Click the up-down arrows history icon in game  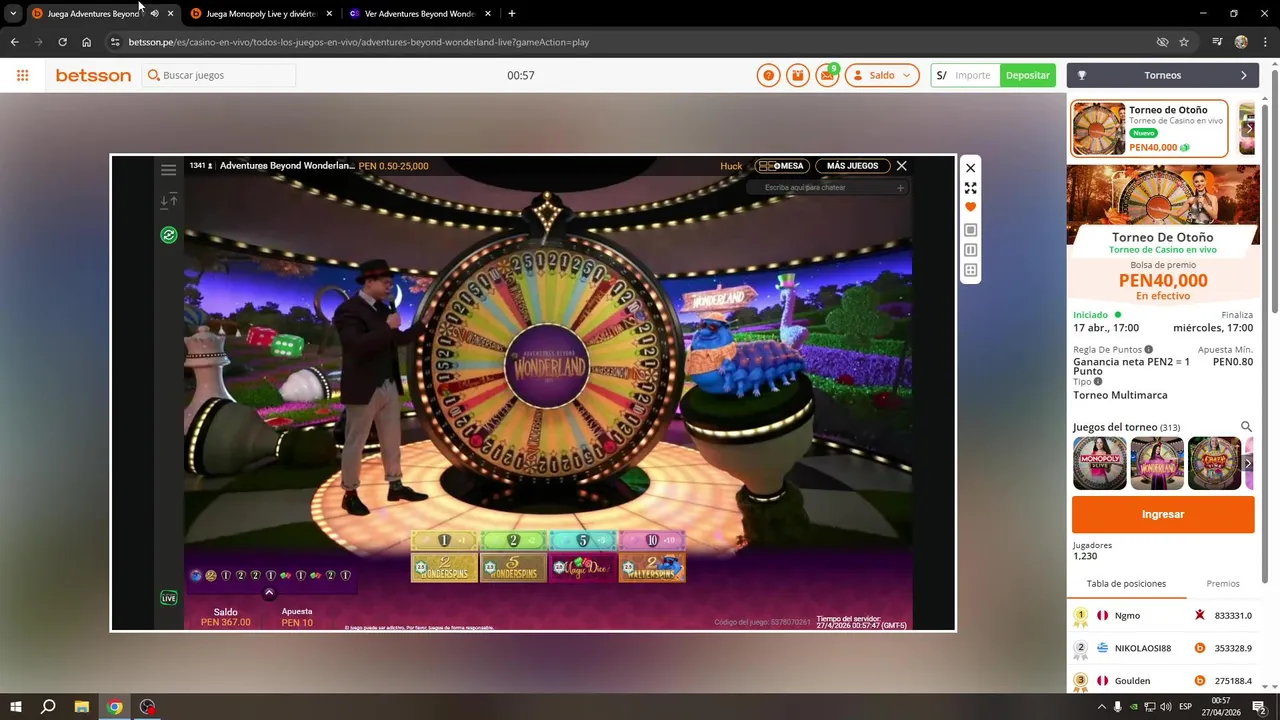coord(168,201)
